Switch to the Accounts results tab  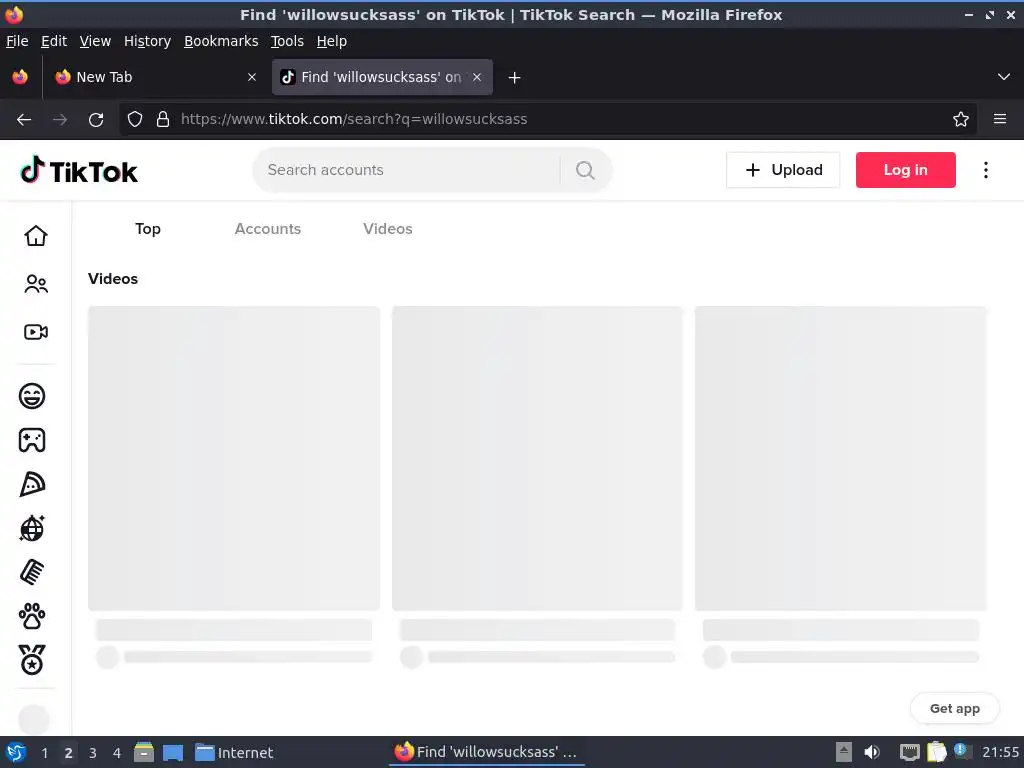point(268,229)
